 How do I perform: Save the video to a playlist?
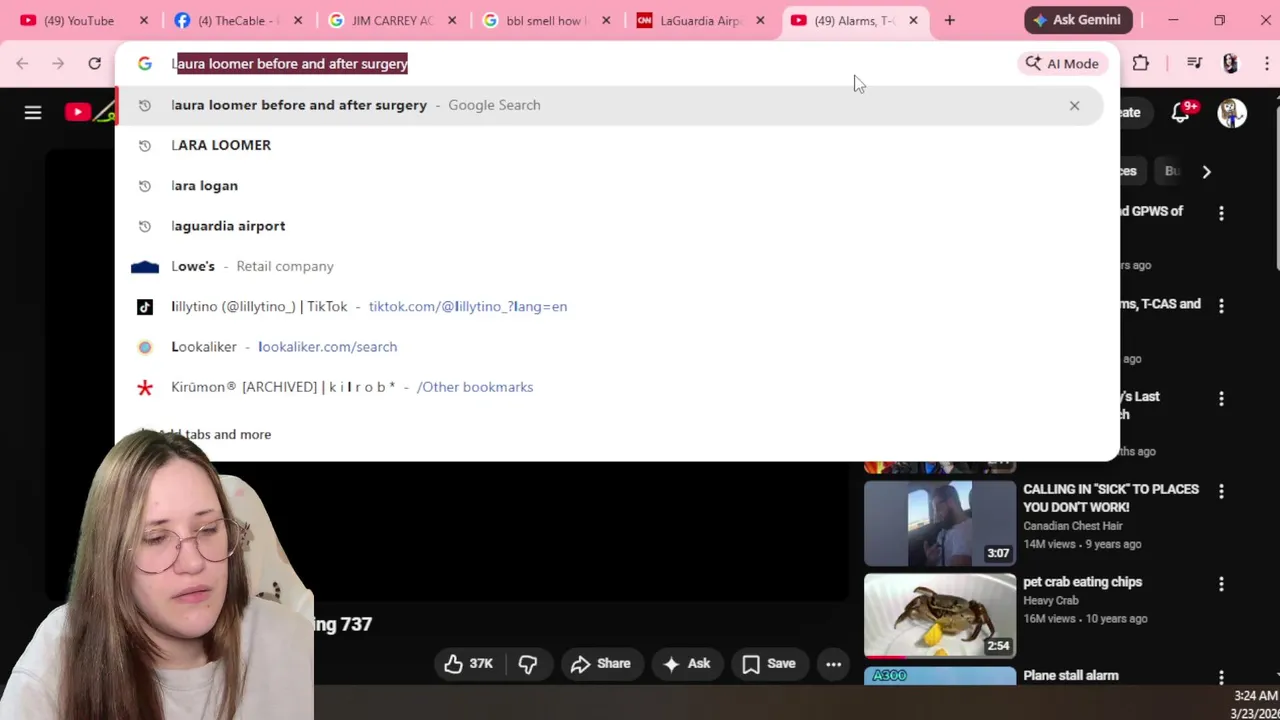coord(769,664)
